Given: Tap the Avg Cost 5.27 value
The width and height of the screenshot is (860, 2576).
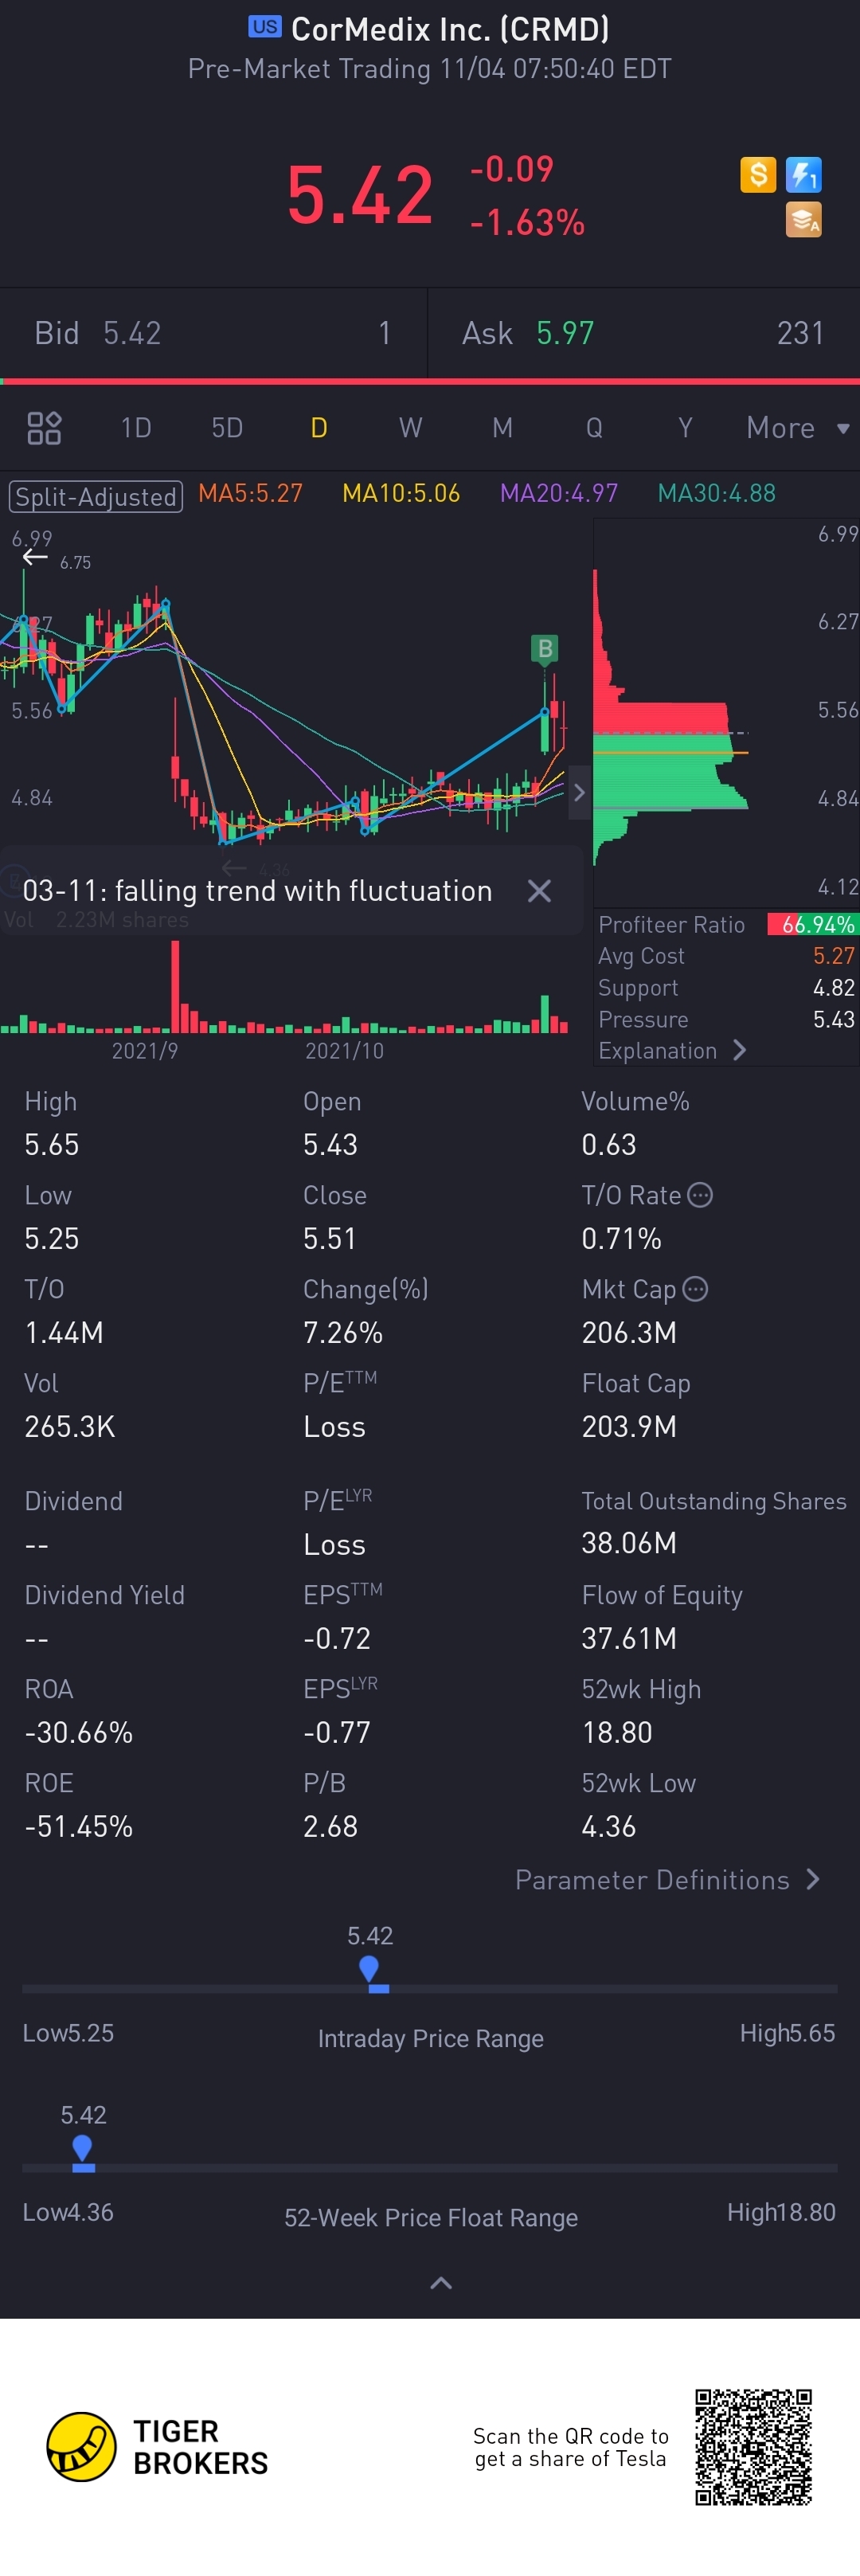Looking at the screenshot, I should (x=834, y=956).
